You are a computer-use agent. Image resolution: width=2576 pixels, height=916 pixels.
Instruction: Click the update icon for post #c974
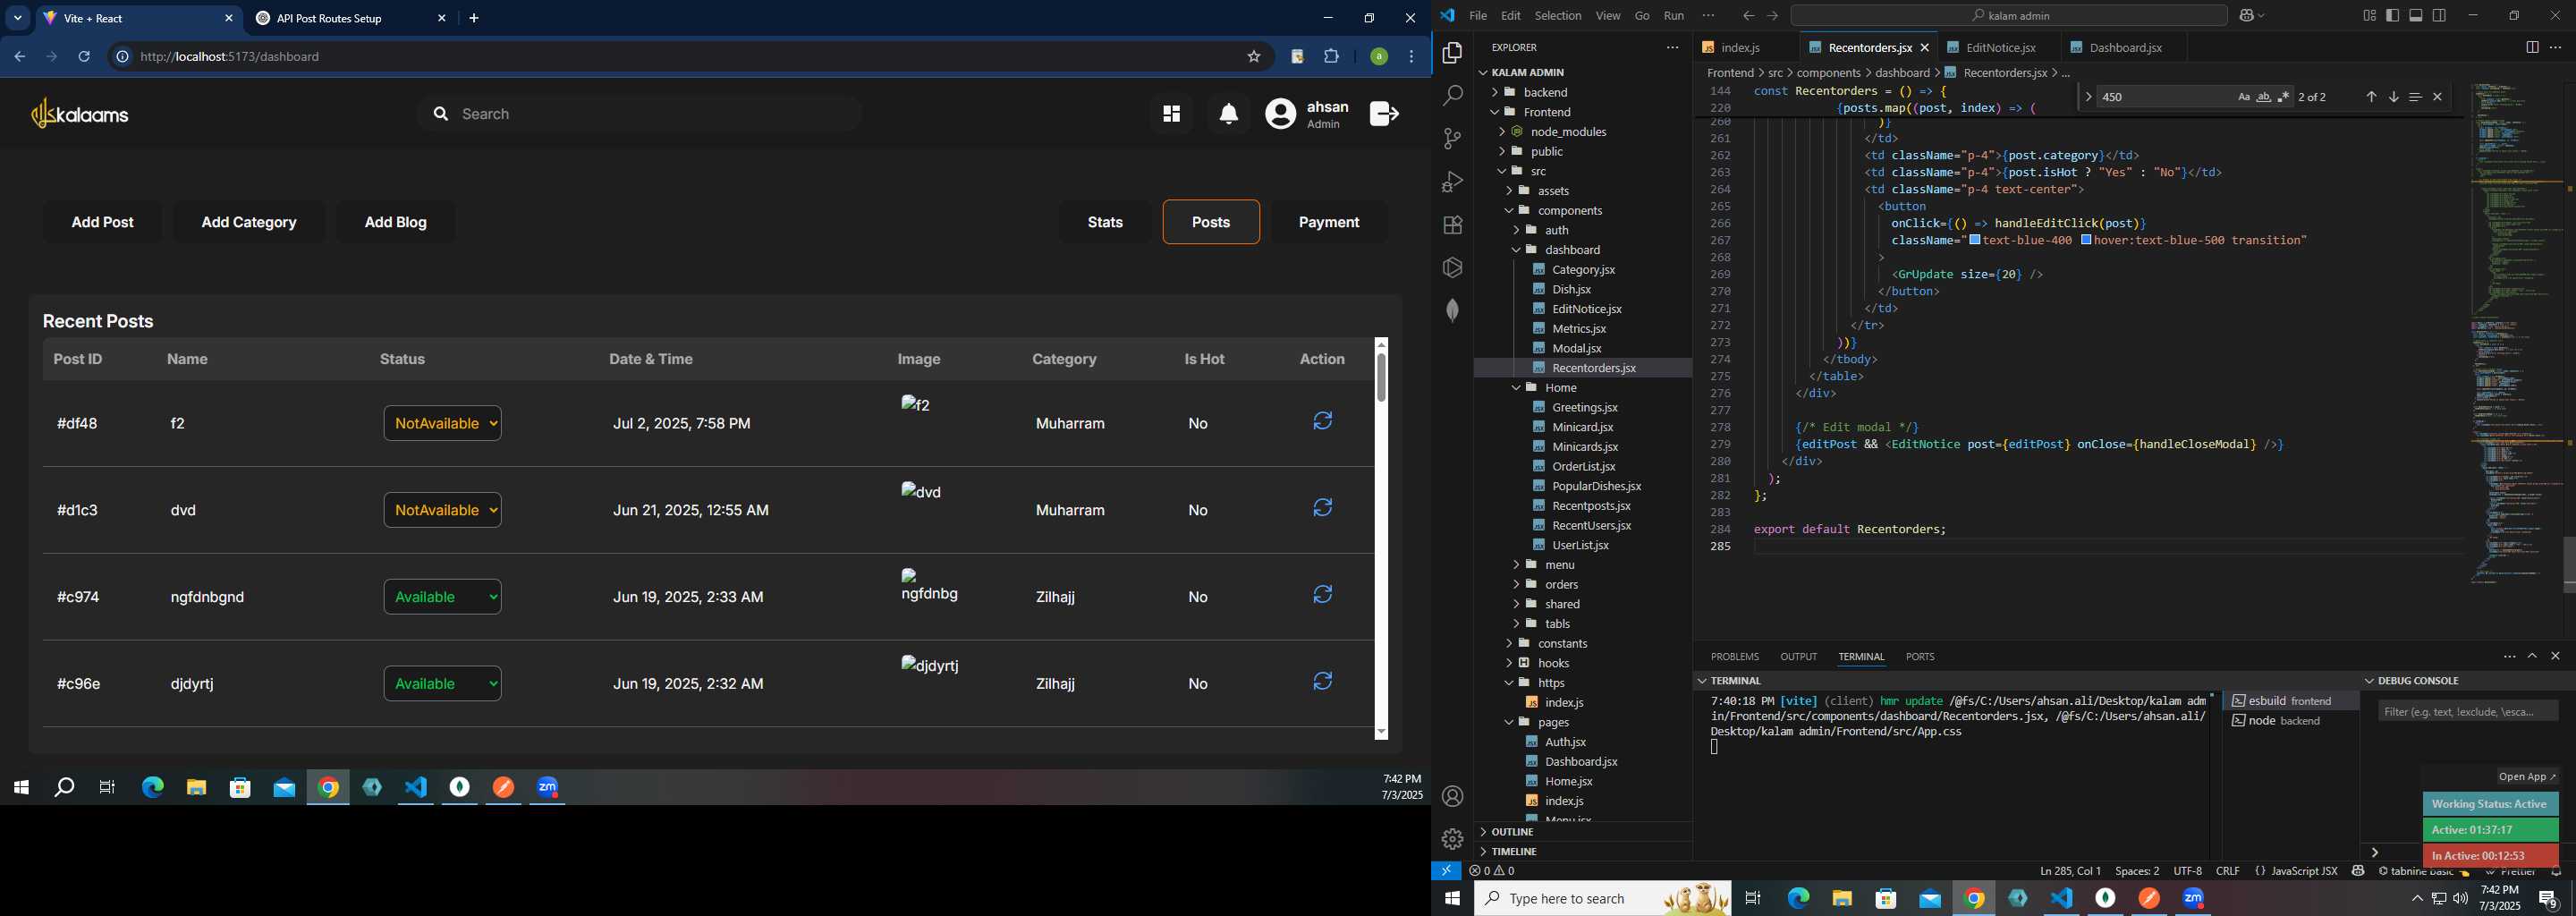point(1322,595)
